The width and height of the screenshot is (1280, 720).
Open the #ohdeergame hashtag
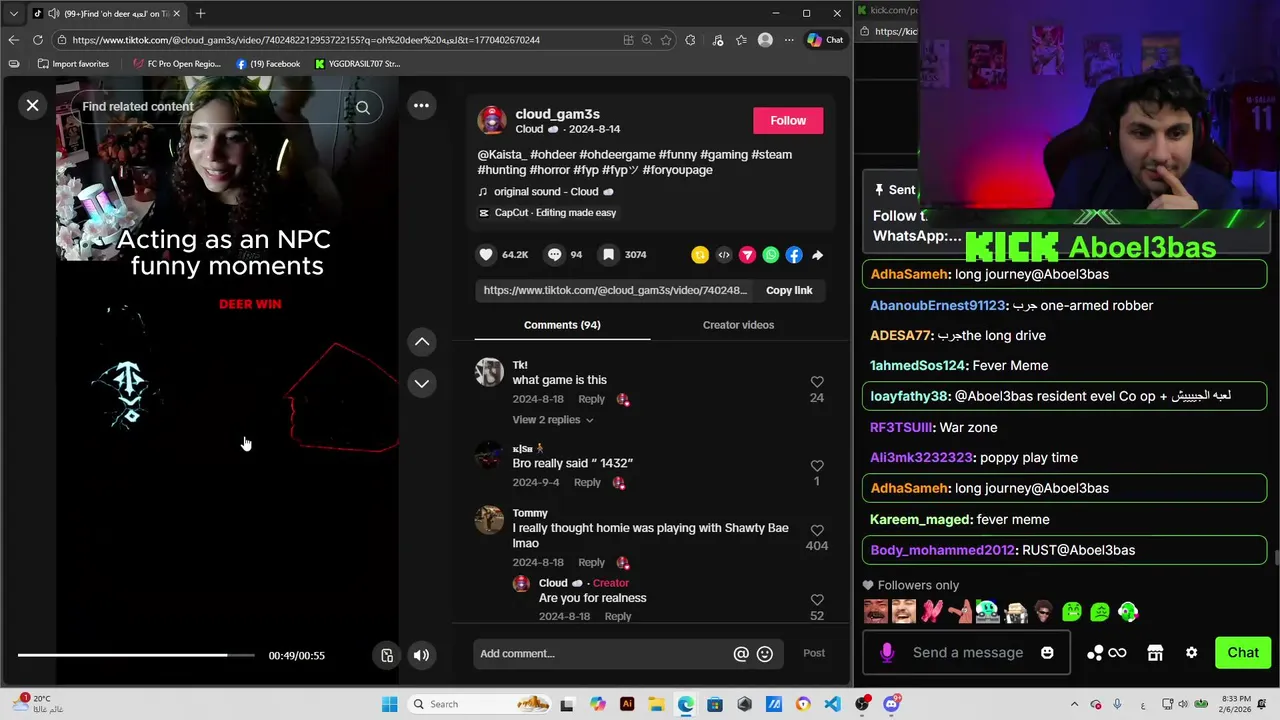tap(616, 155)
